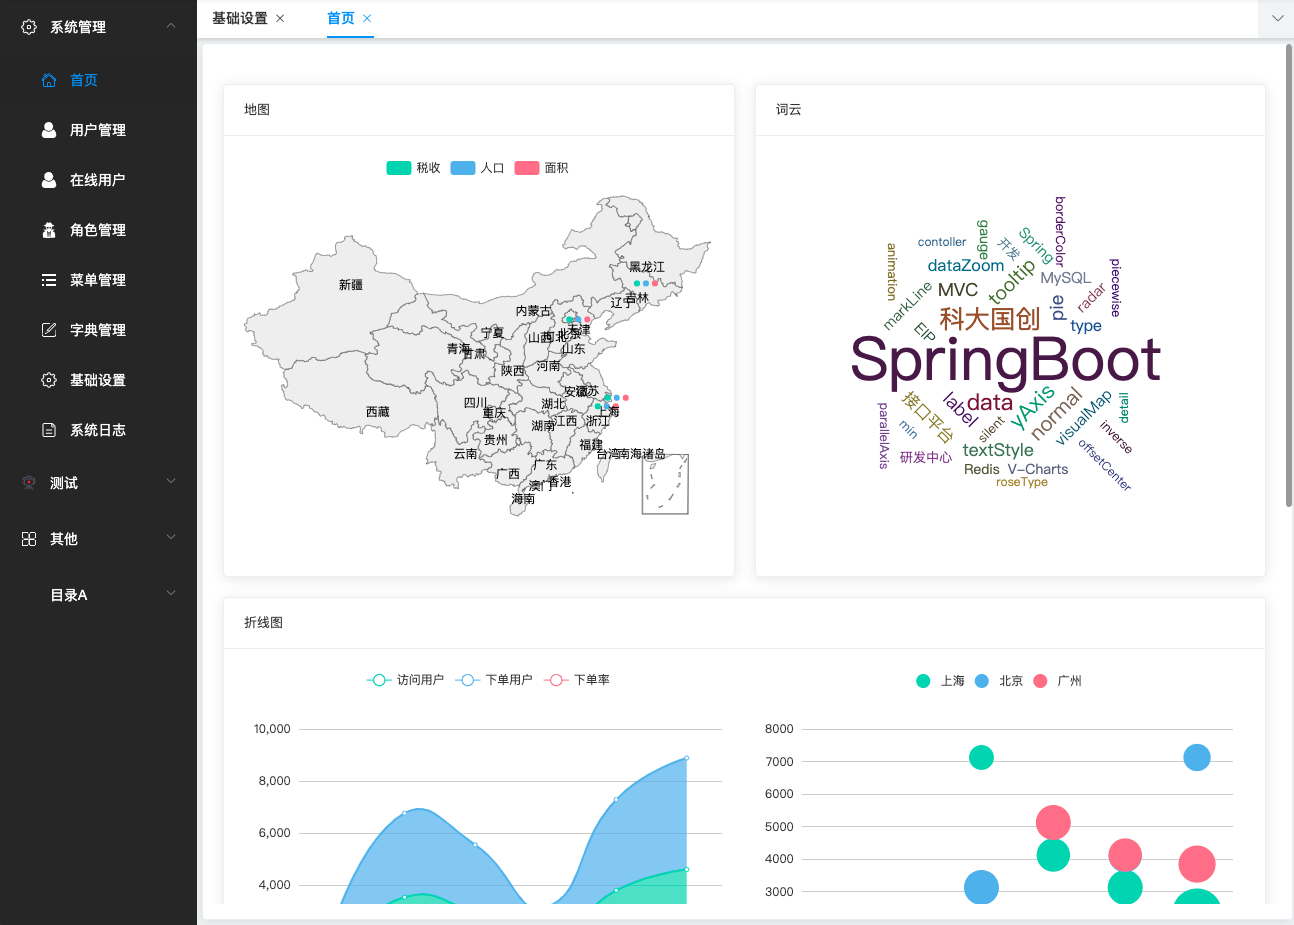The image size is (1294, 925).
Task: Open the tabs dropdown arrow at top right
Action: (x=1277, y=18)
